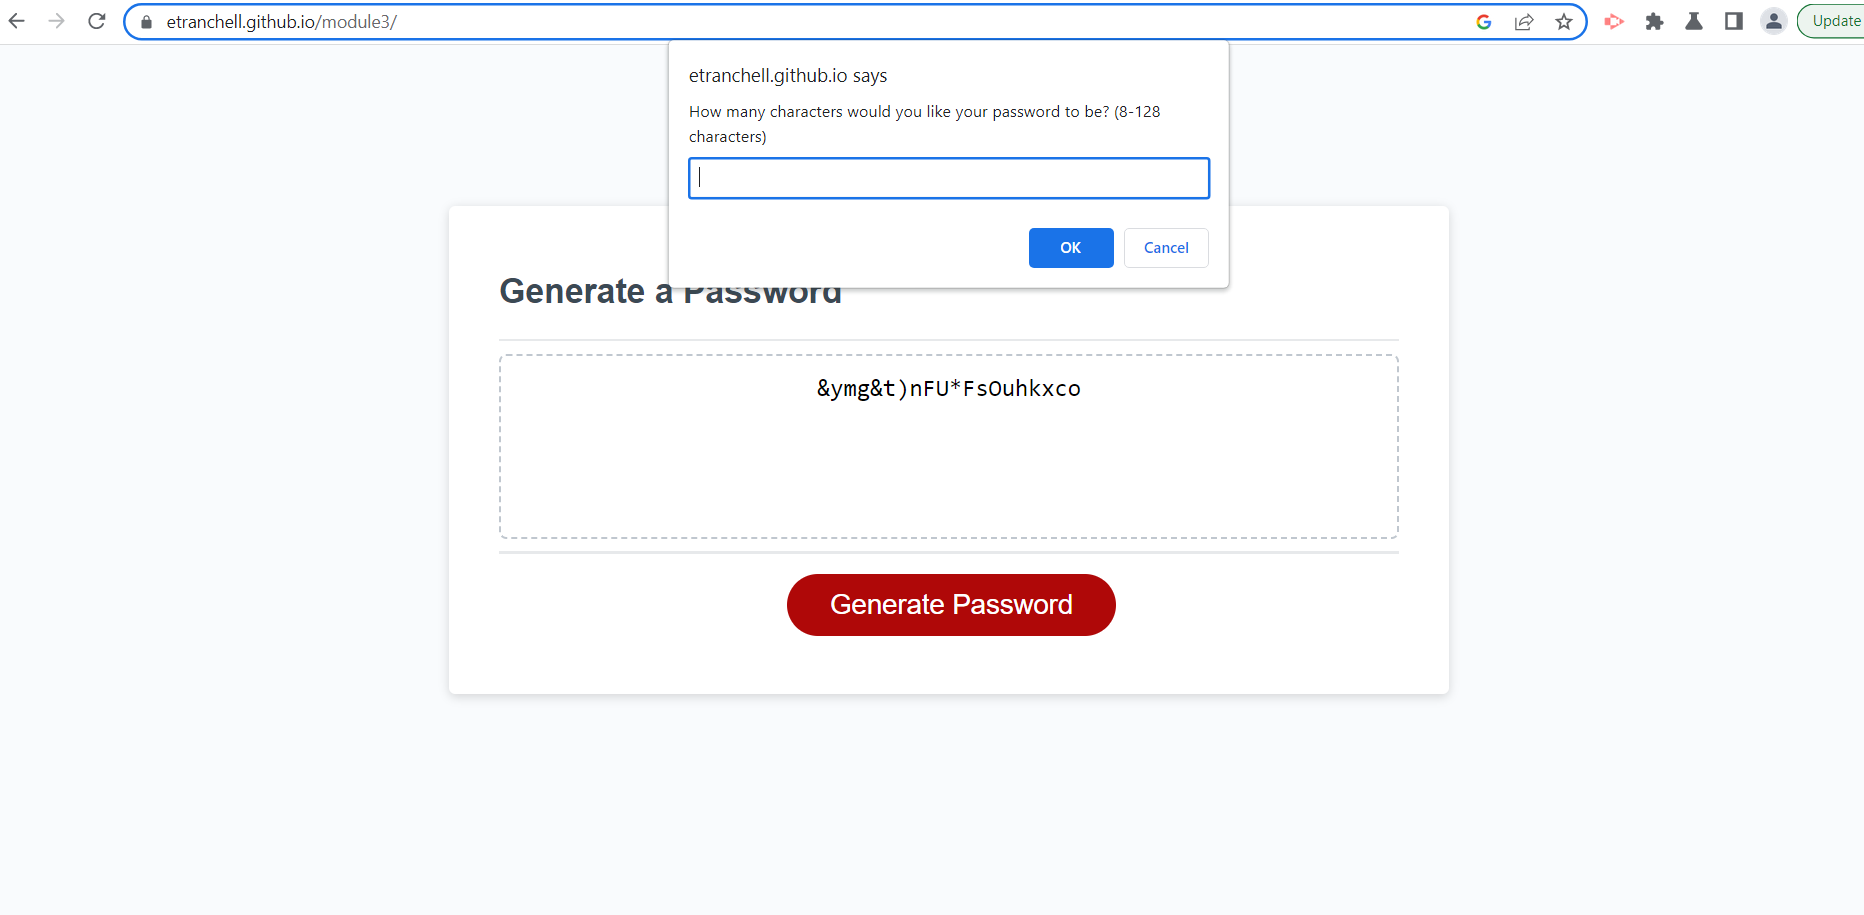1864x915 pixels.
Task: Bookmark this page with the star icon
Action: point(1564,21)
